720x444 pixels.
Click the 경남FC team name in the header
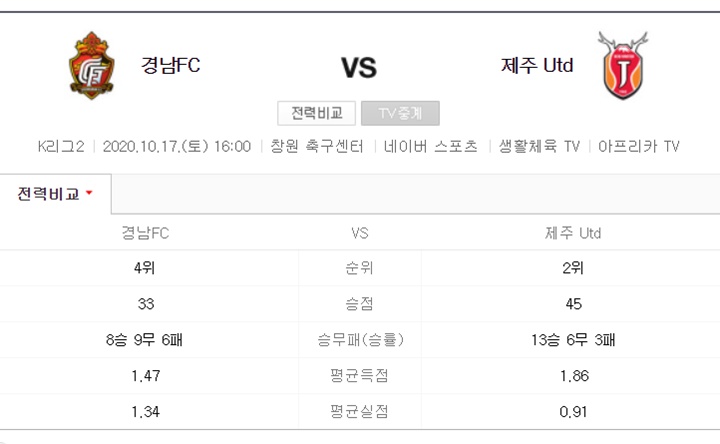tap(170, 65)
